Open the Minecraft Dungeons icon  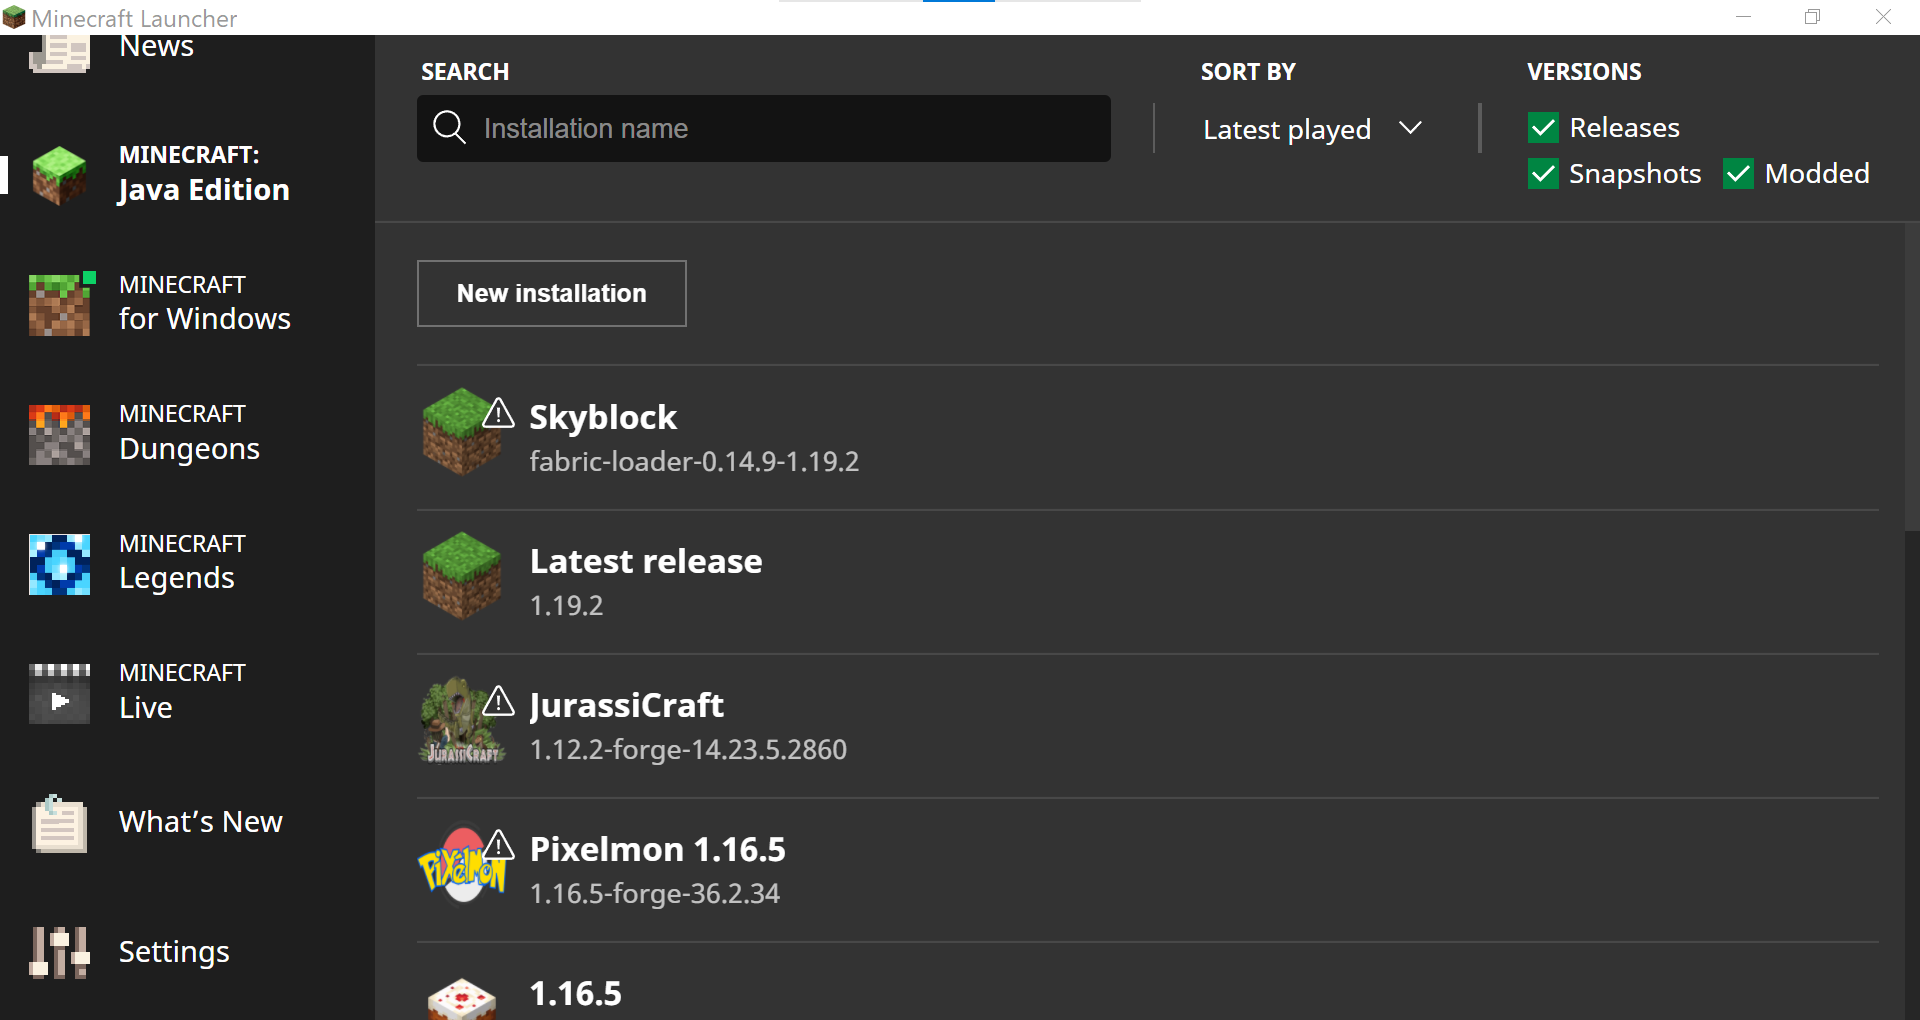coord(59,434)
